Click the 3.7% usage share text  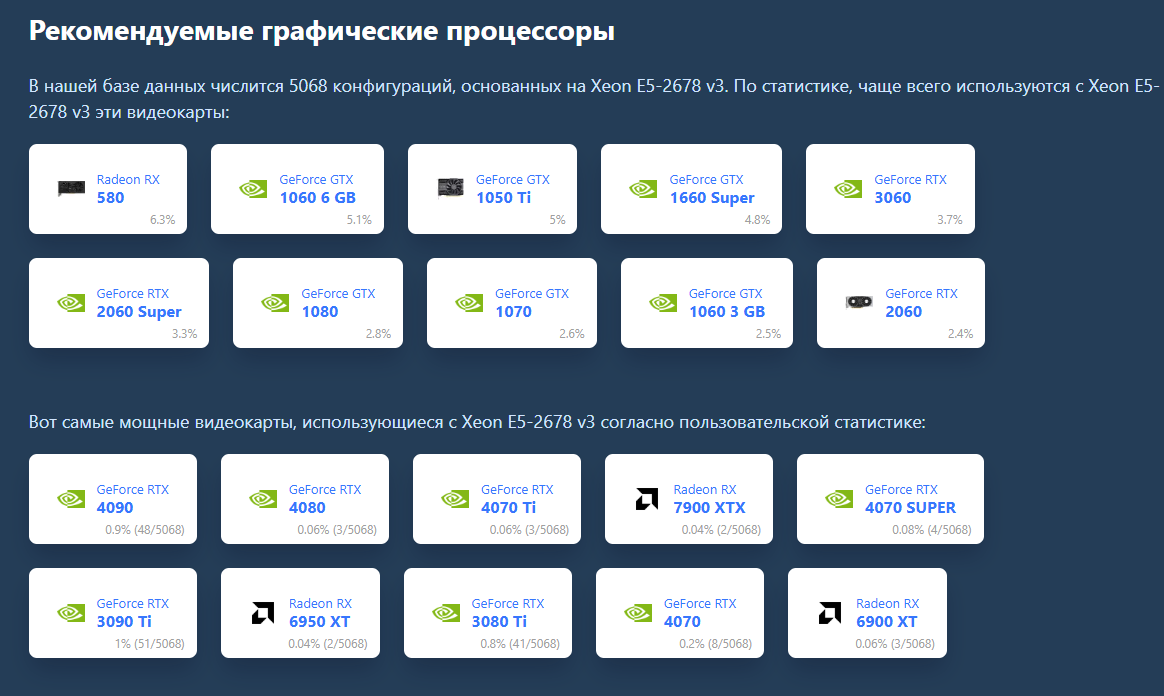[x=949, y=220]
